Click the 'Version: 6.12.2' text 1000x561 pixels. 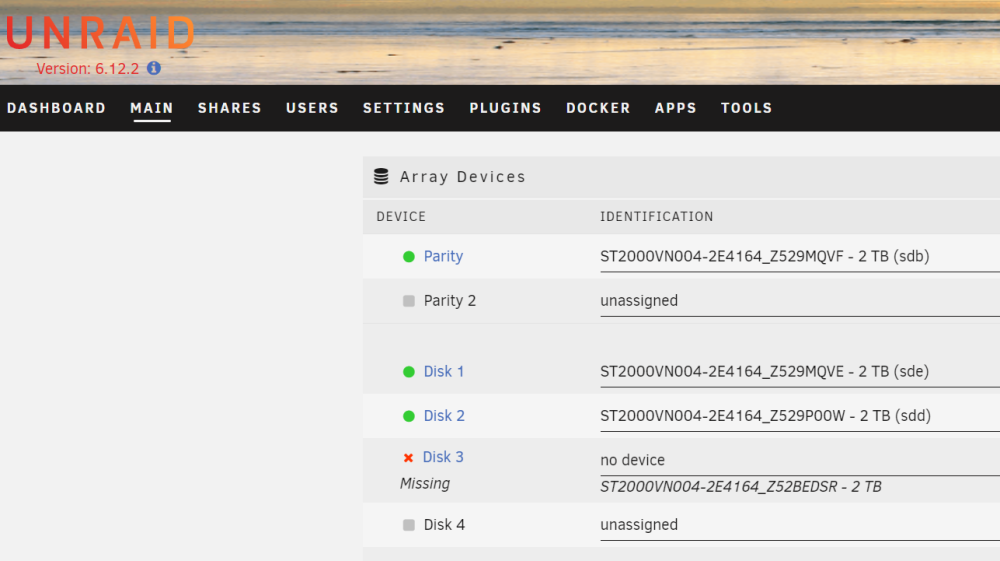pyautogui.click(x=87, y=69)
